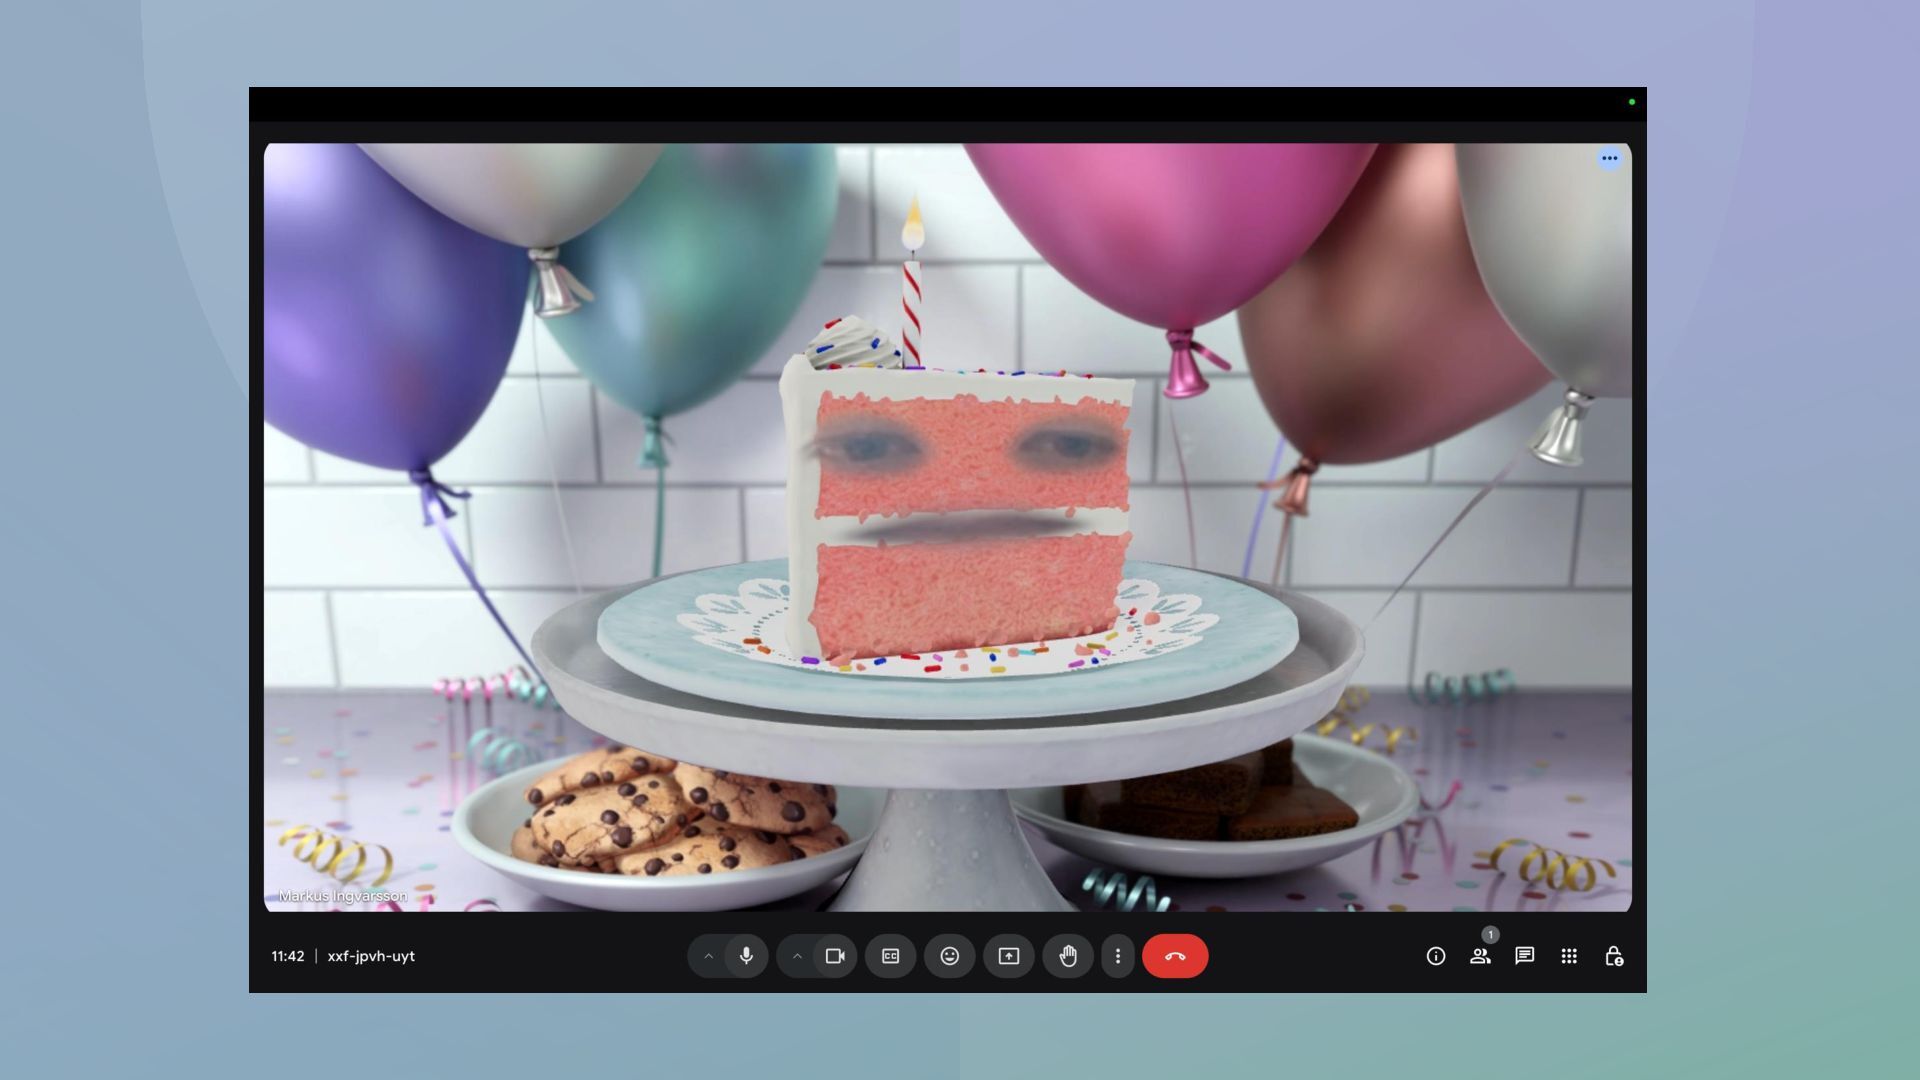Click the present screen icon
The width and height of the screenshot is (1920, 1080).
click(1008, 956)
